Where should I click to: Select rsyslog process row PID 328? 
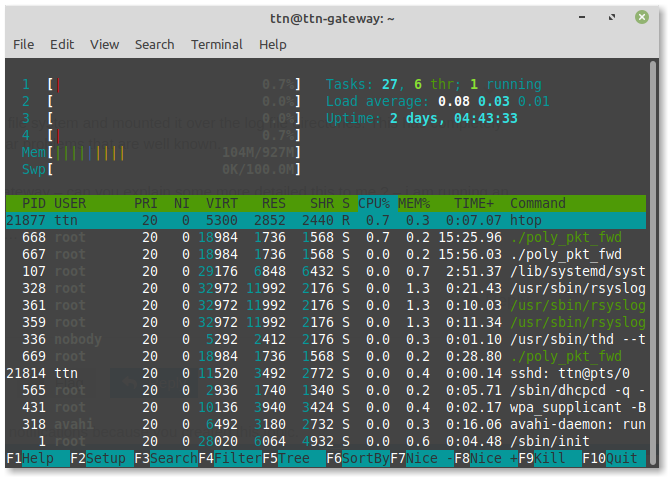[326, 288]
